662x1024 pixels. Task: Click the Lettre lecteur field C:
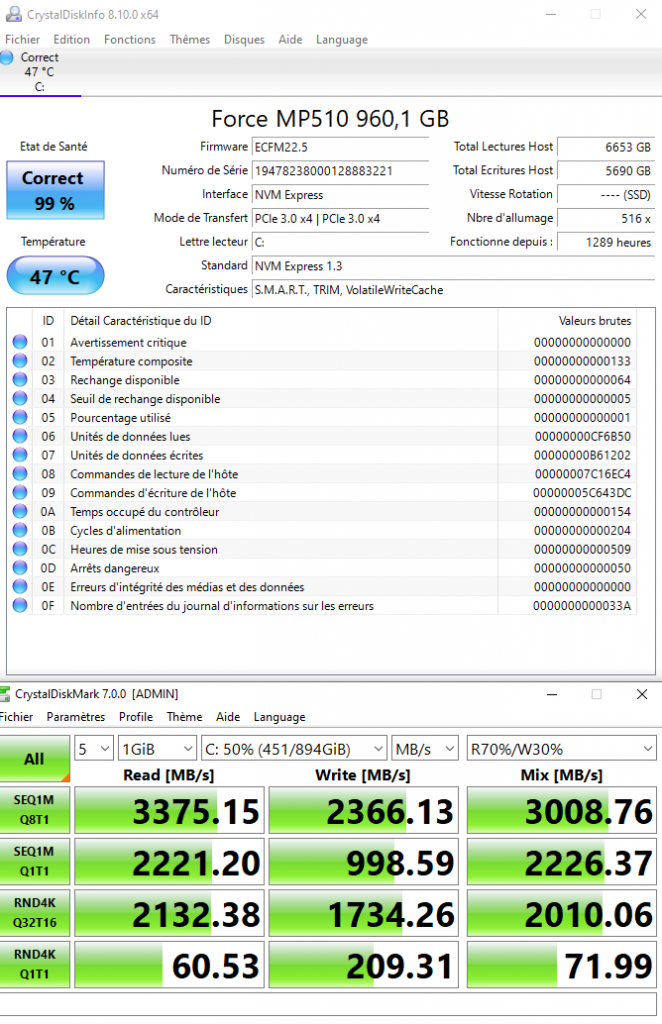pos(340,242)
